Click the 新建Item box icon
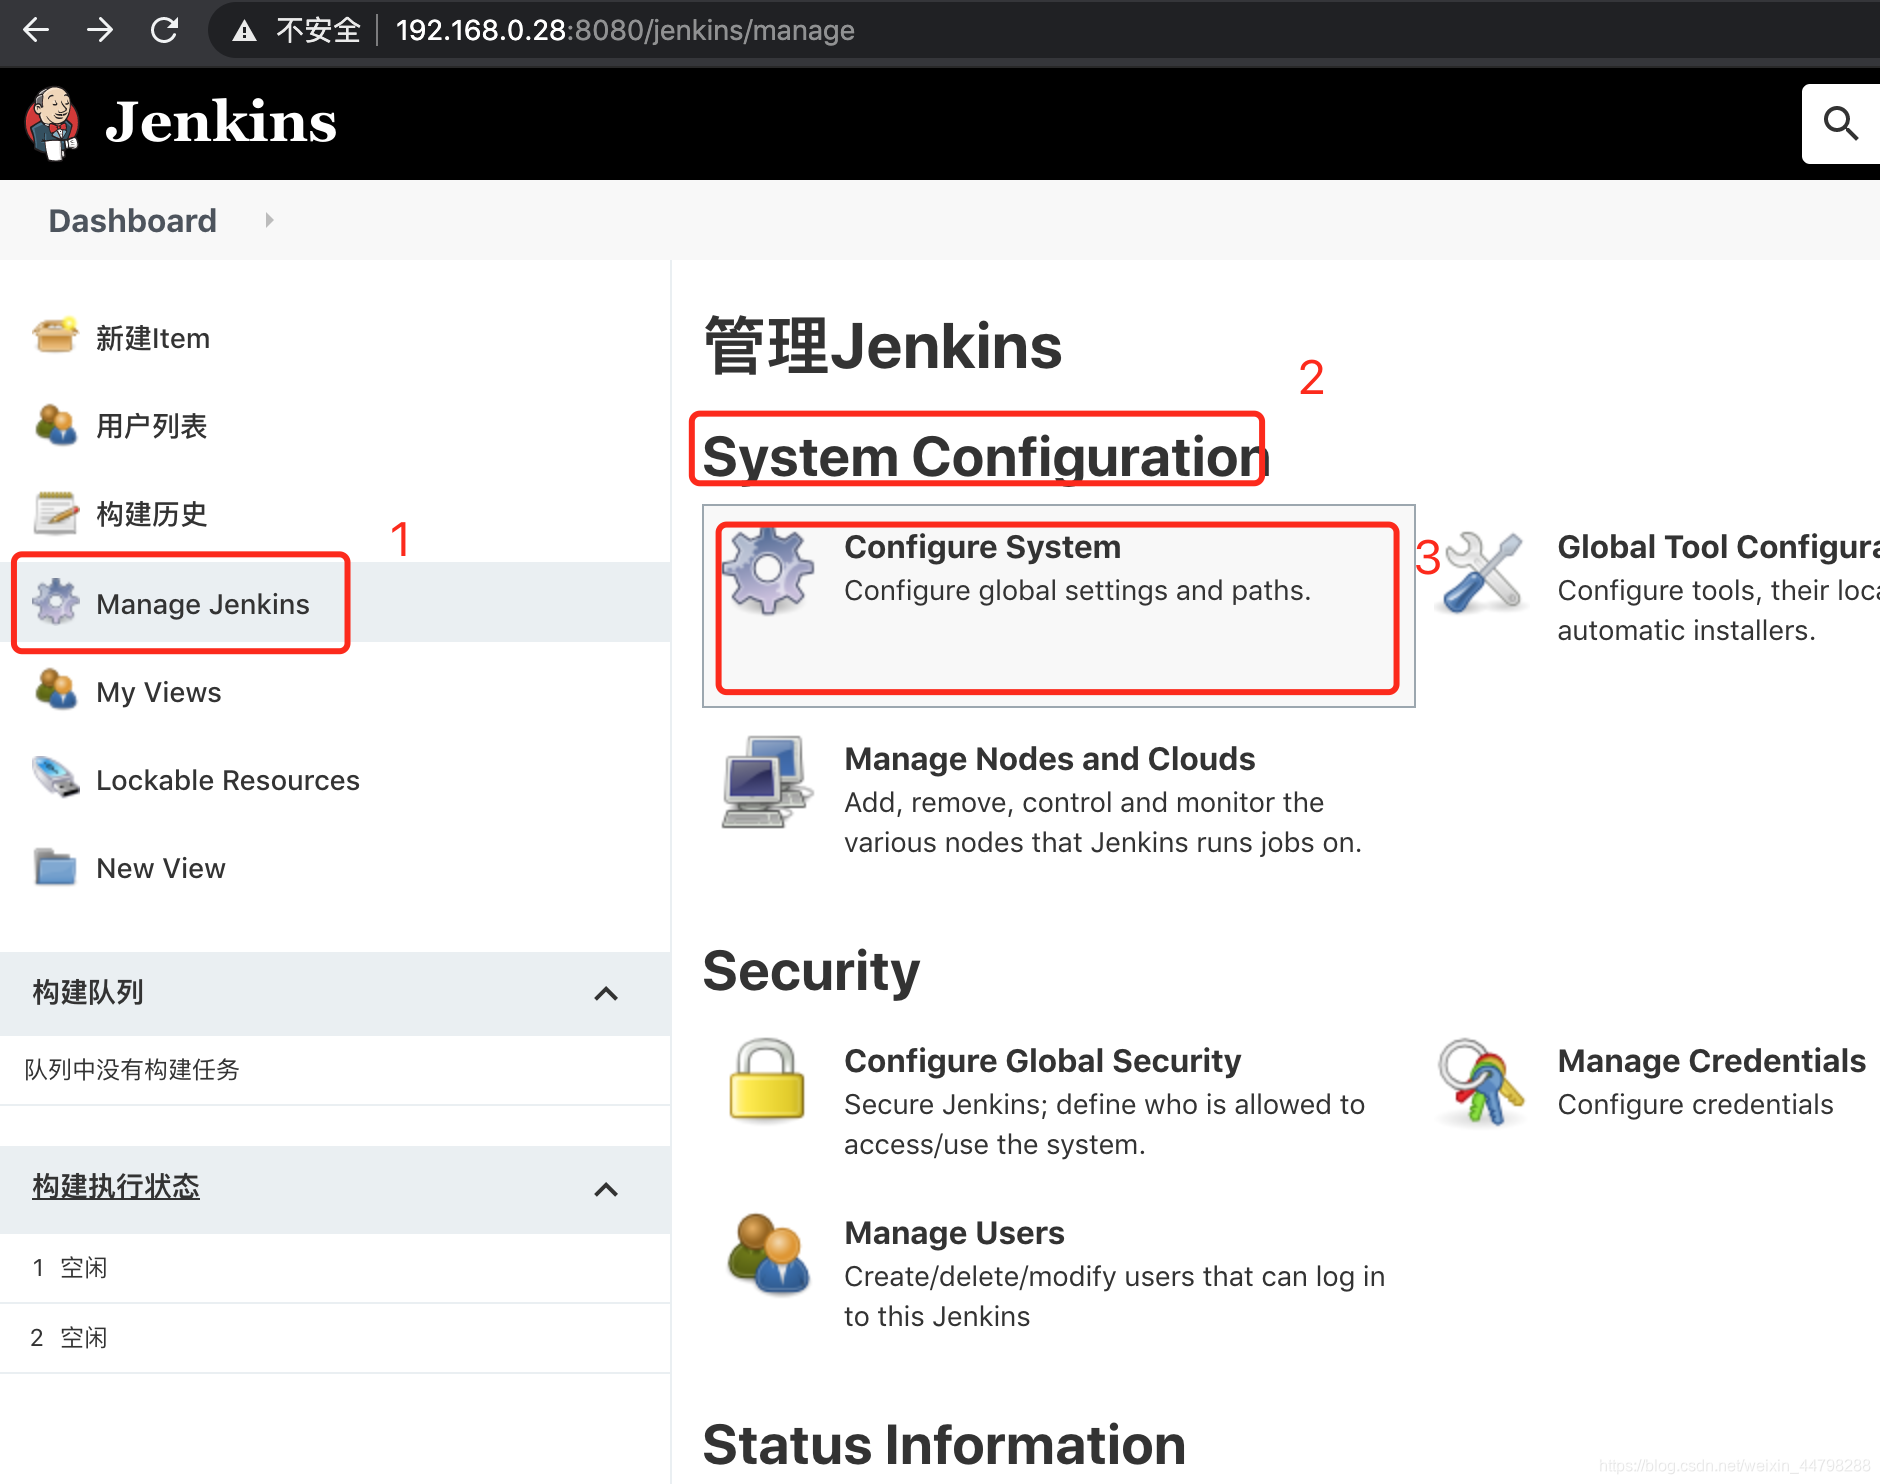 pos(55,336)
